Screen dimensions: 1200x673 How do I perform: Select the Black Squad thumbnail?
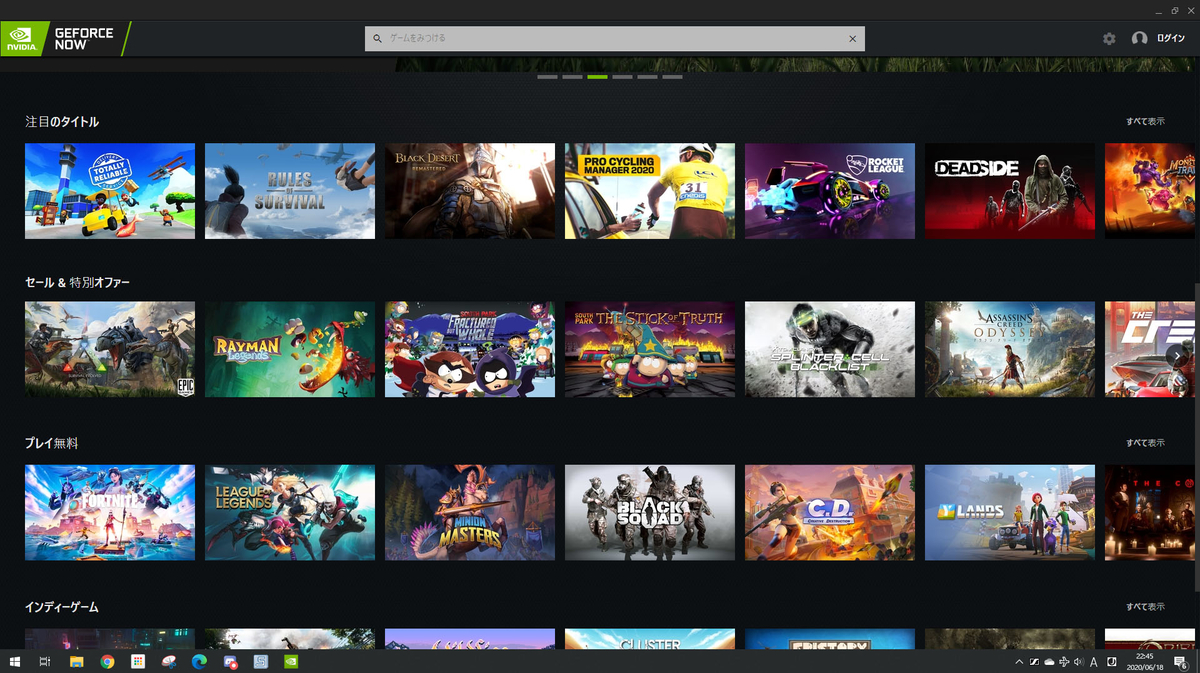click(x=650, y=513)
